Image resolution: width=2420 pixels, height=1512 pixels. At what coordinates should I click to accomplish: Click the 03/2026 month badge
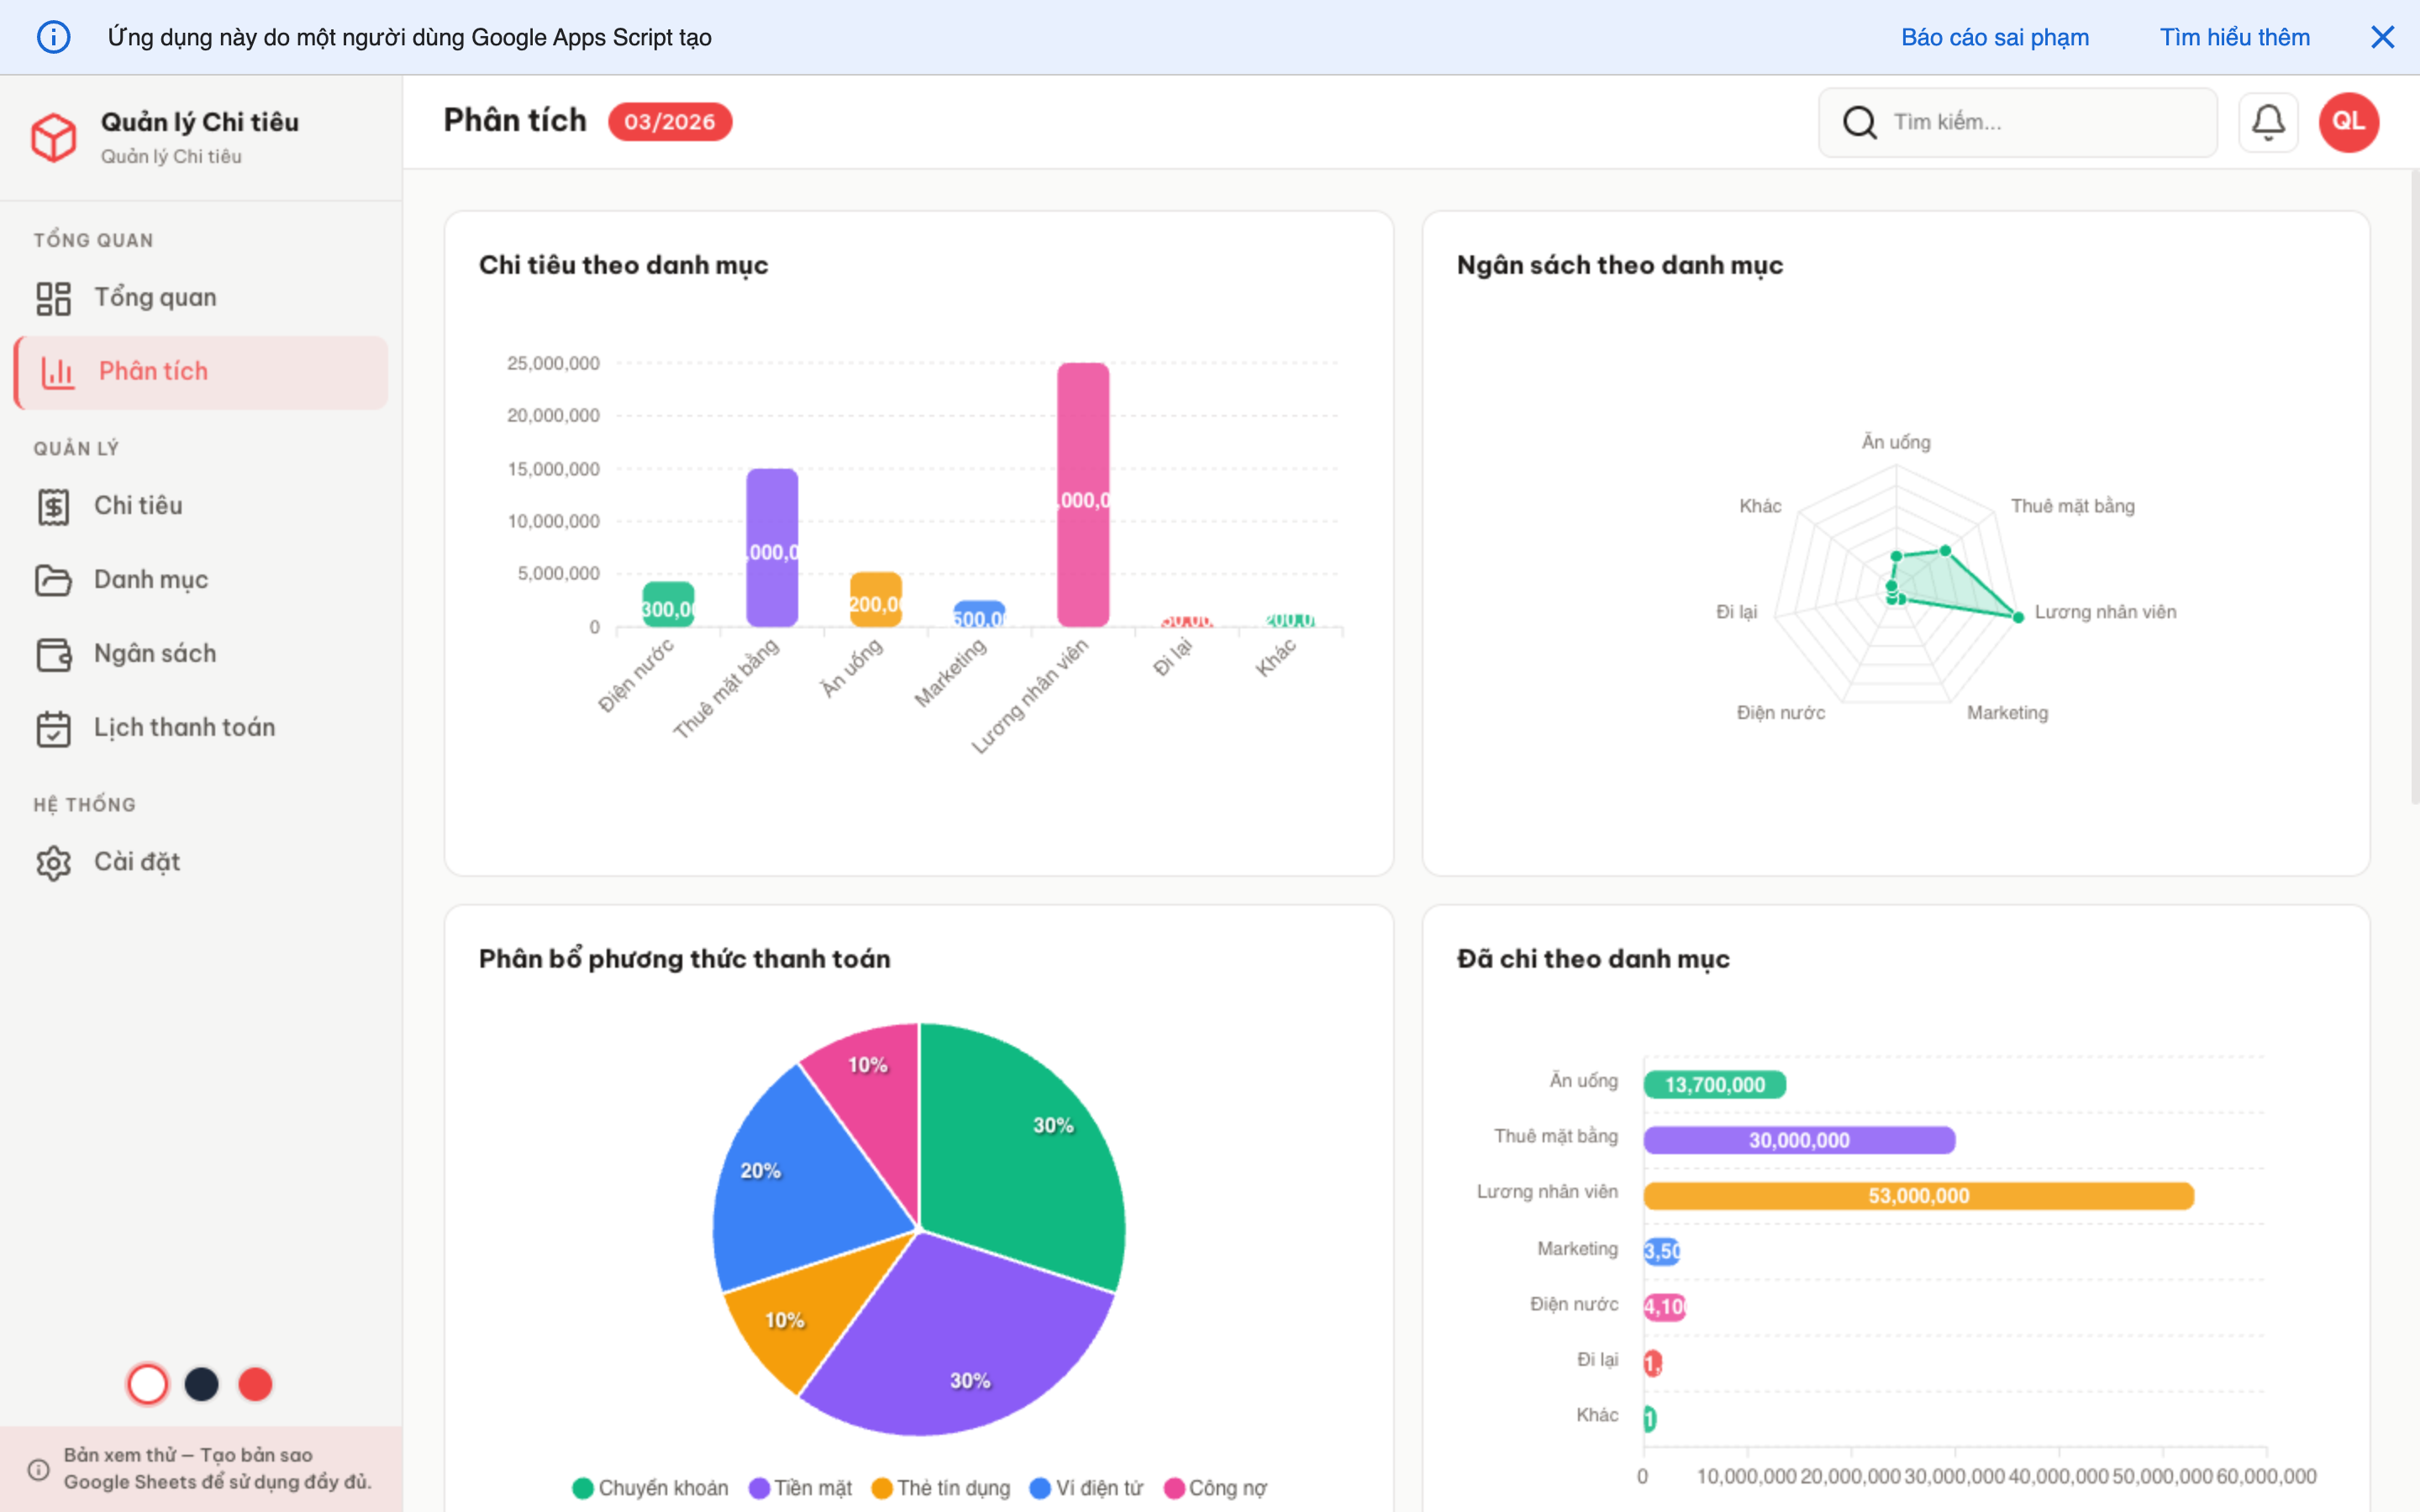coord(669,122)
